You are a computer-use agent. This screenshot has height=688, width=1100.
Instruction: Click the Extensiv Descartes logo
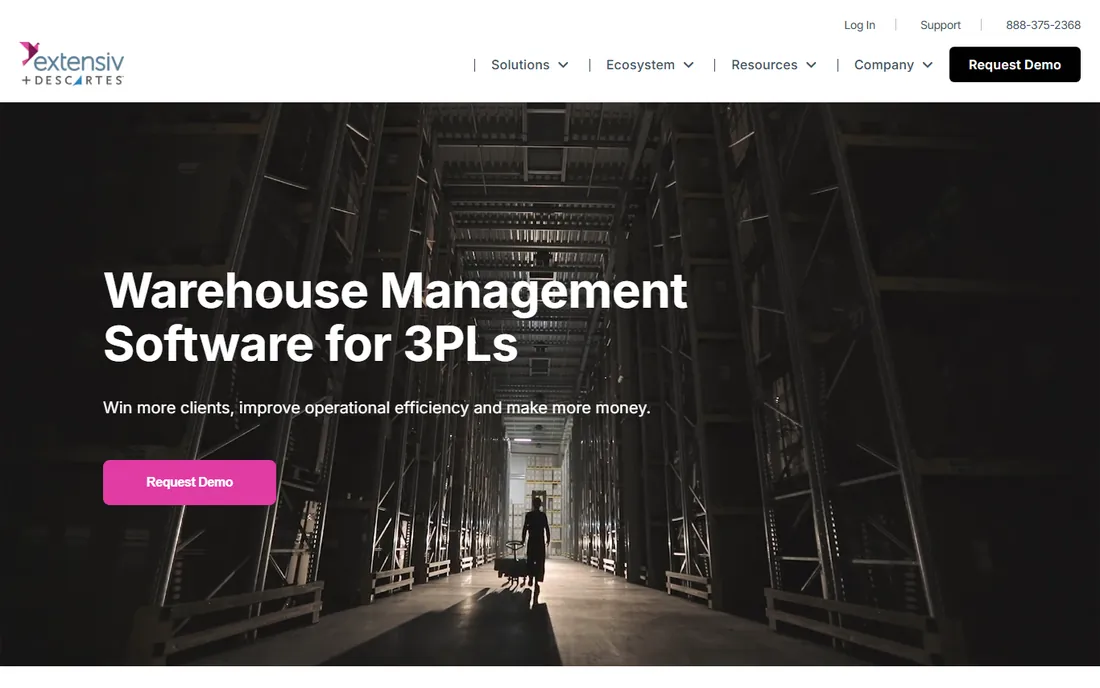coord(72,64)
